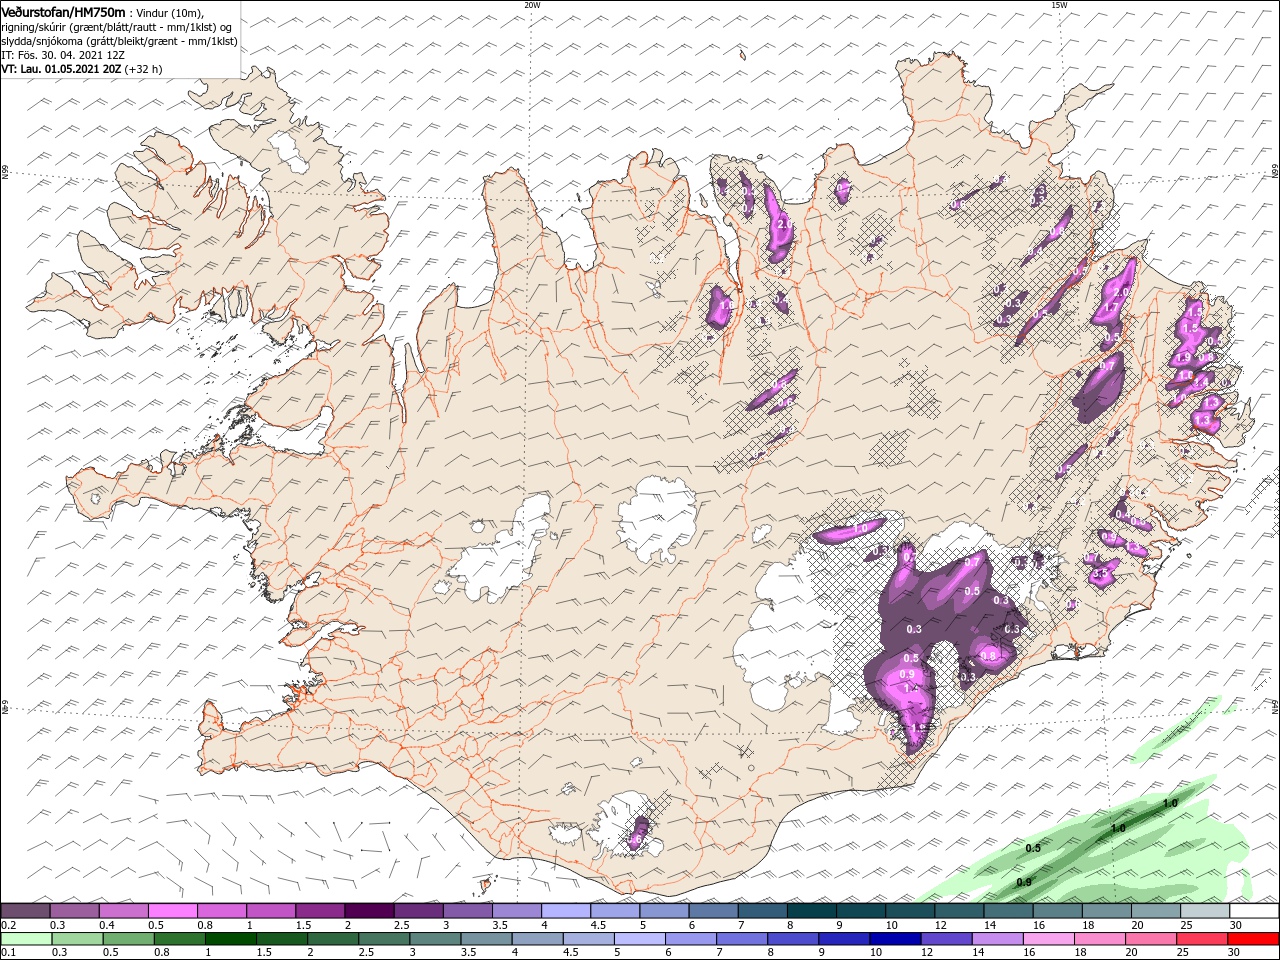The image size is (1280, 960).
Task: Select the light lavender upper swatch labeled 4
Action: point(565,911)
